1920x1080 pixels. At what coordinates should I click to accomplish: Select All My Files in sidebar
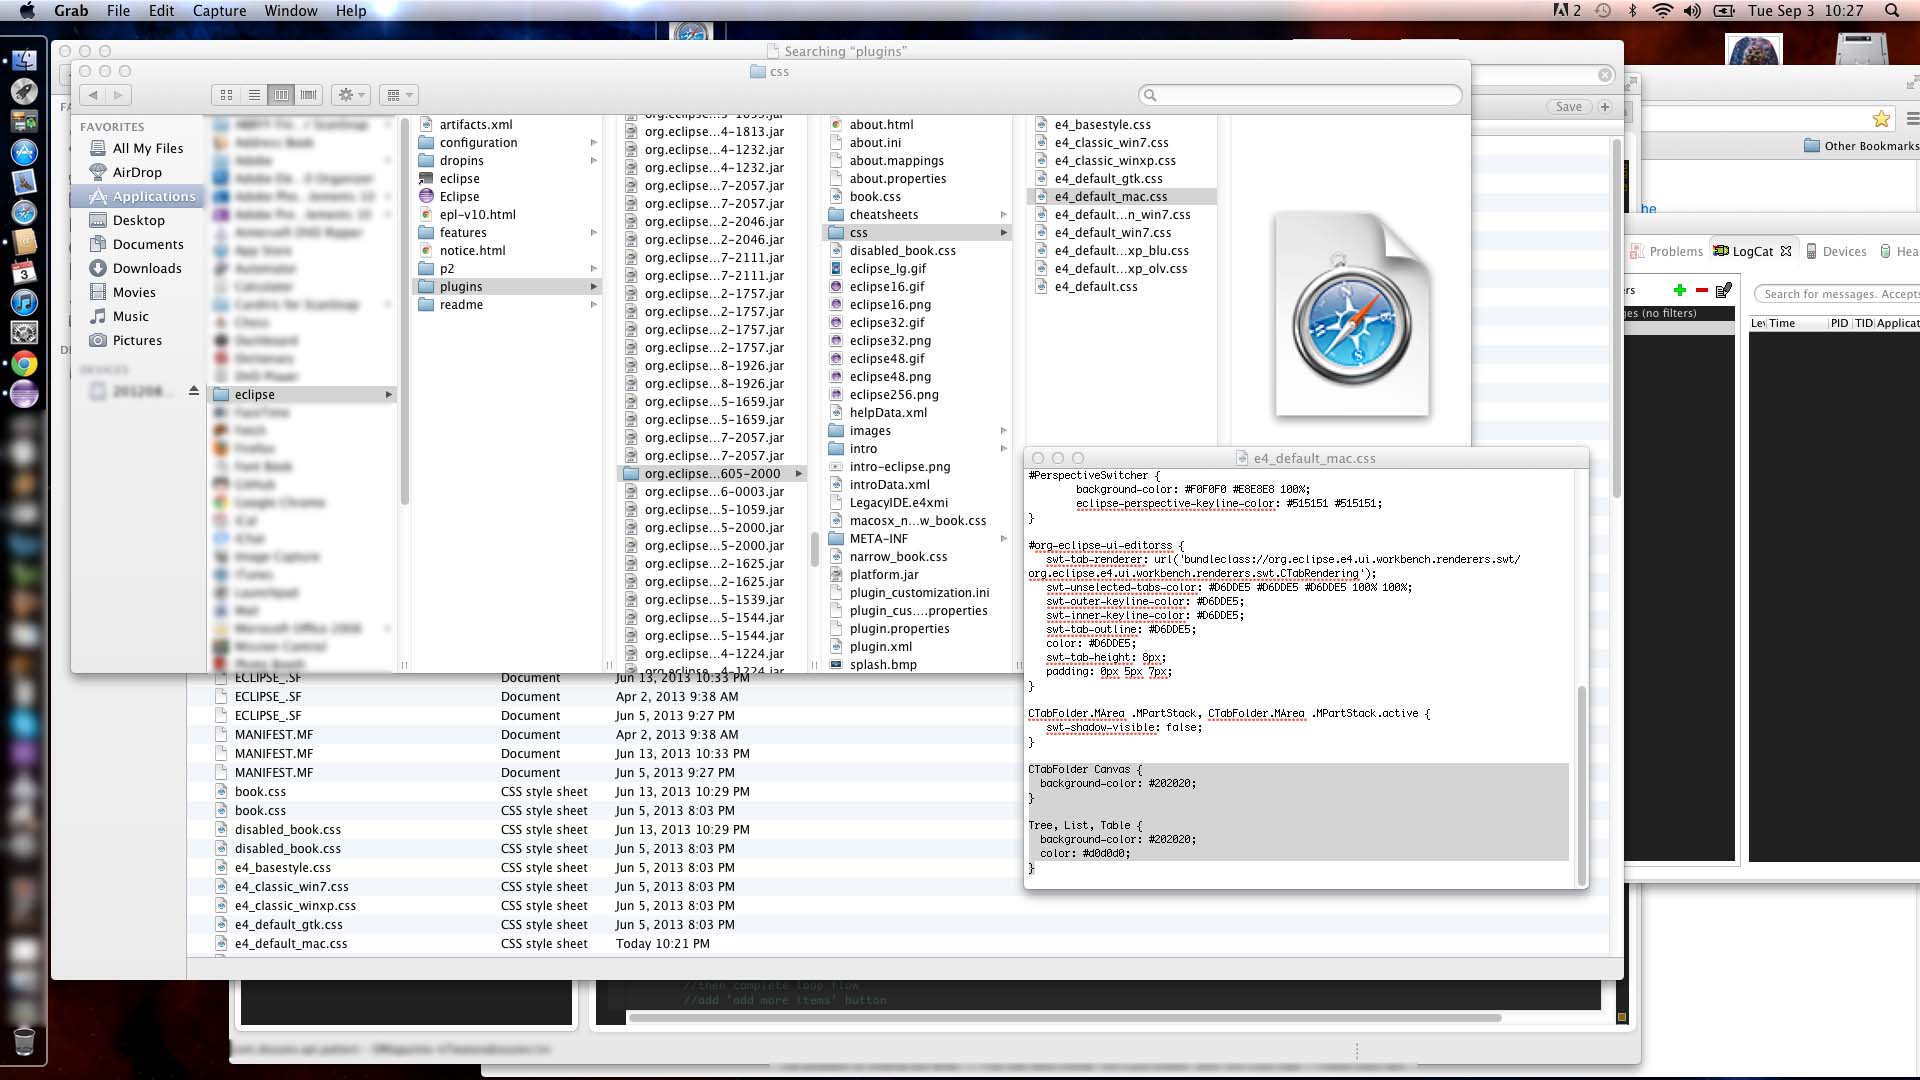[x=148, y=148]
